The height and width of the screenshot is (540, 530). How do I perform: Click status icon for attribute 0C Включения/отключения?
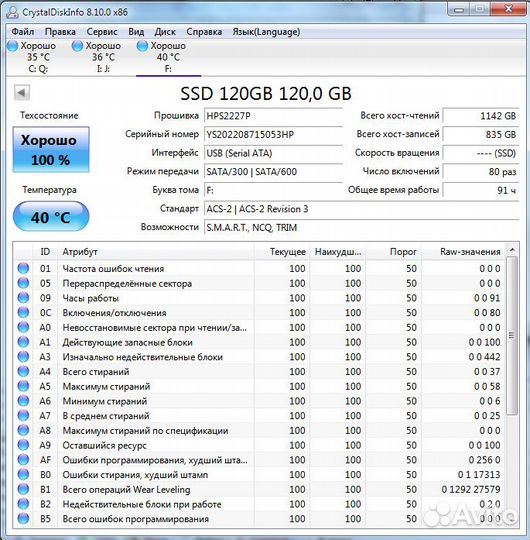click(x=23, y=313)
